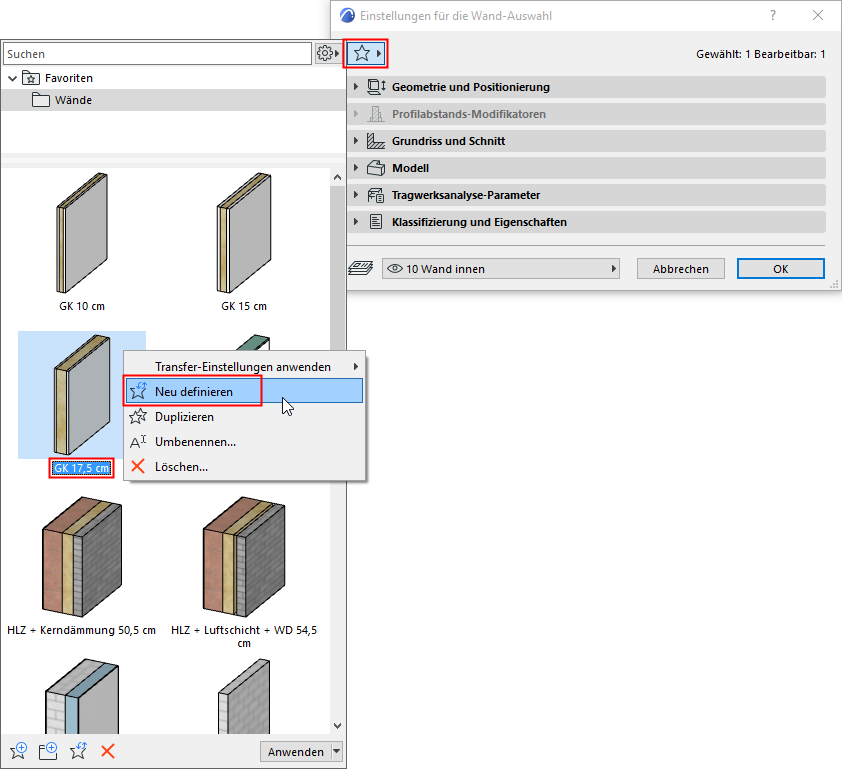This screenshot has width=842, height=769.
Task: Cancel the dialog with Abbrechen
Action: point(680,268)
